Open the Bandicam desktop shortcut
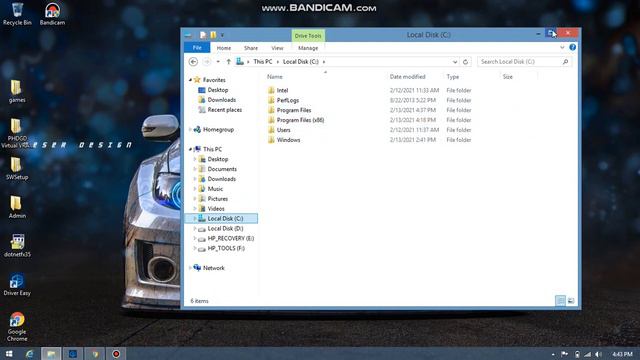The image size is (640, 360). point(52,14)
